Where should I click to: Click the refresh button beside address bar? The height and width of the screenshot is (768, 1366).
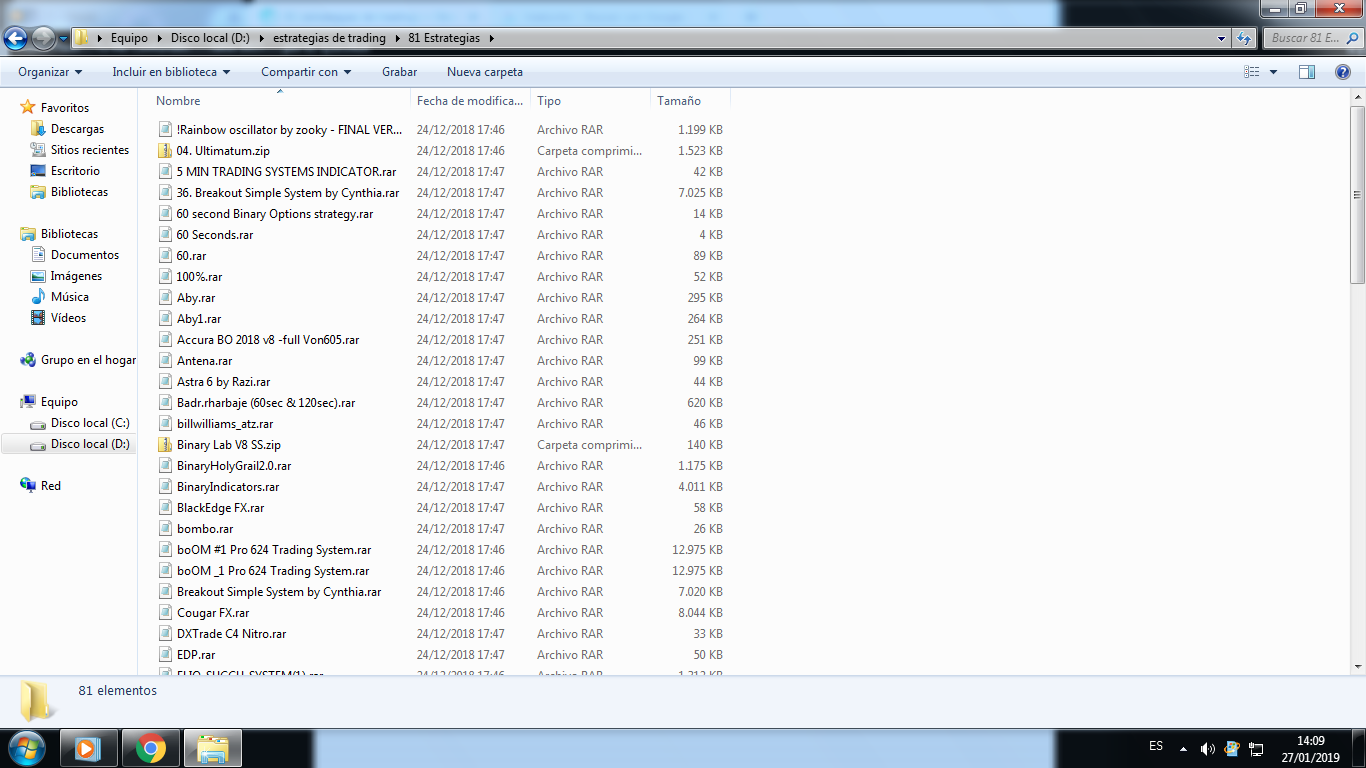[1244, 38]
